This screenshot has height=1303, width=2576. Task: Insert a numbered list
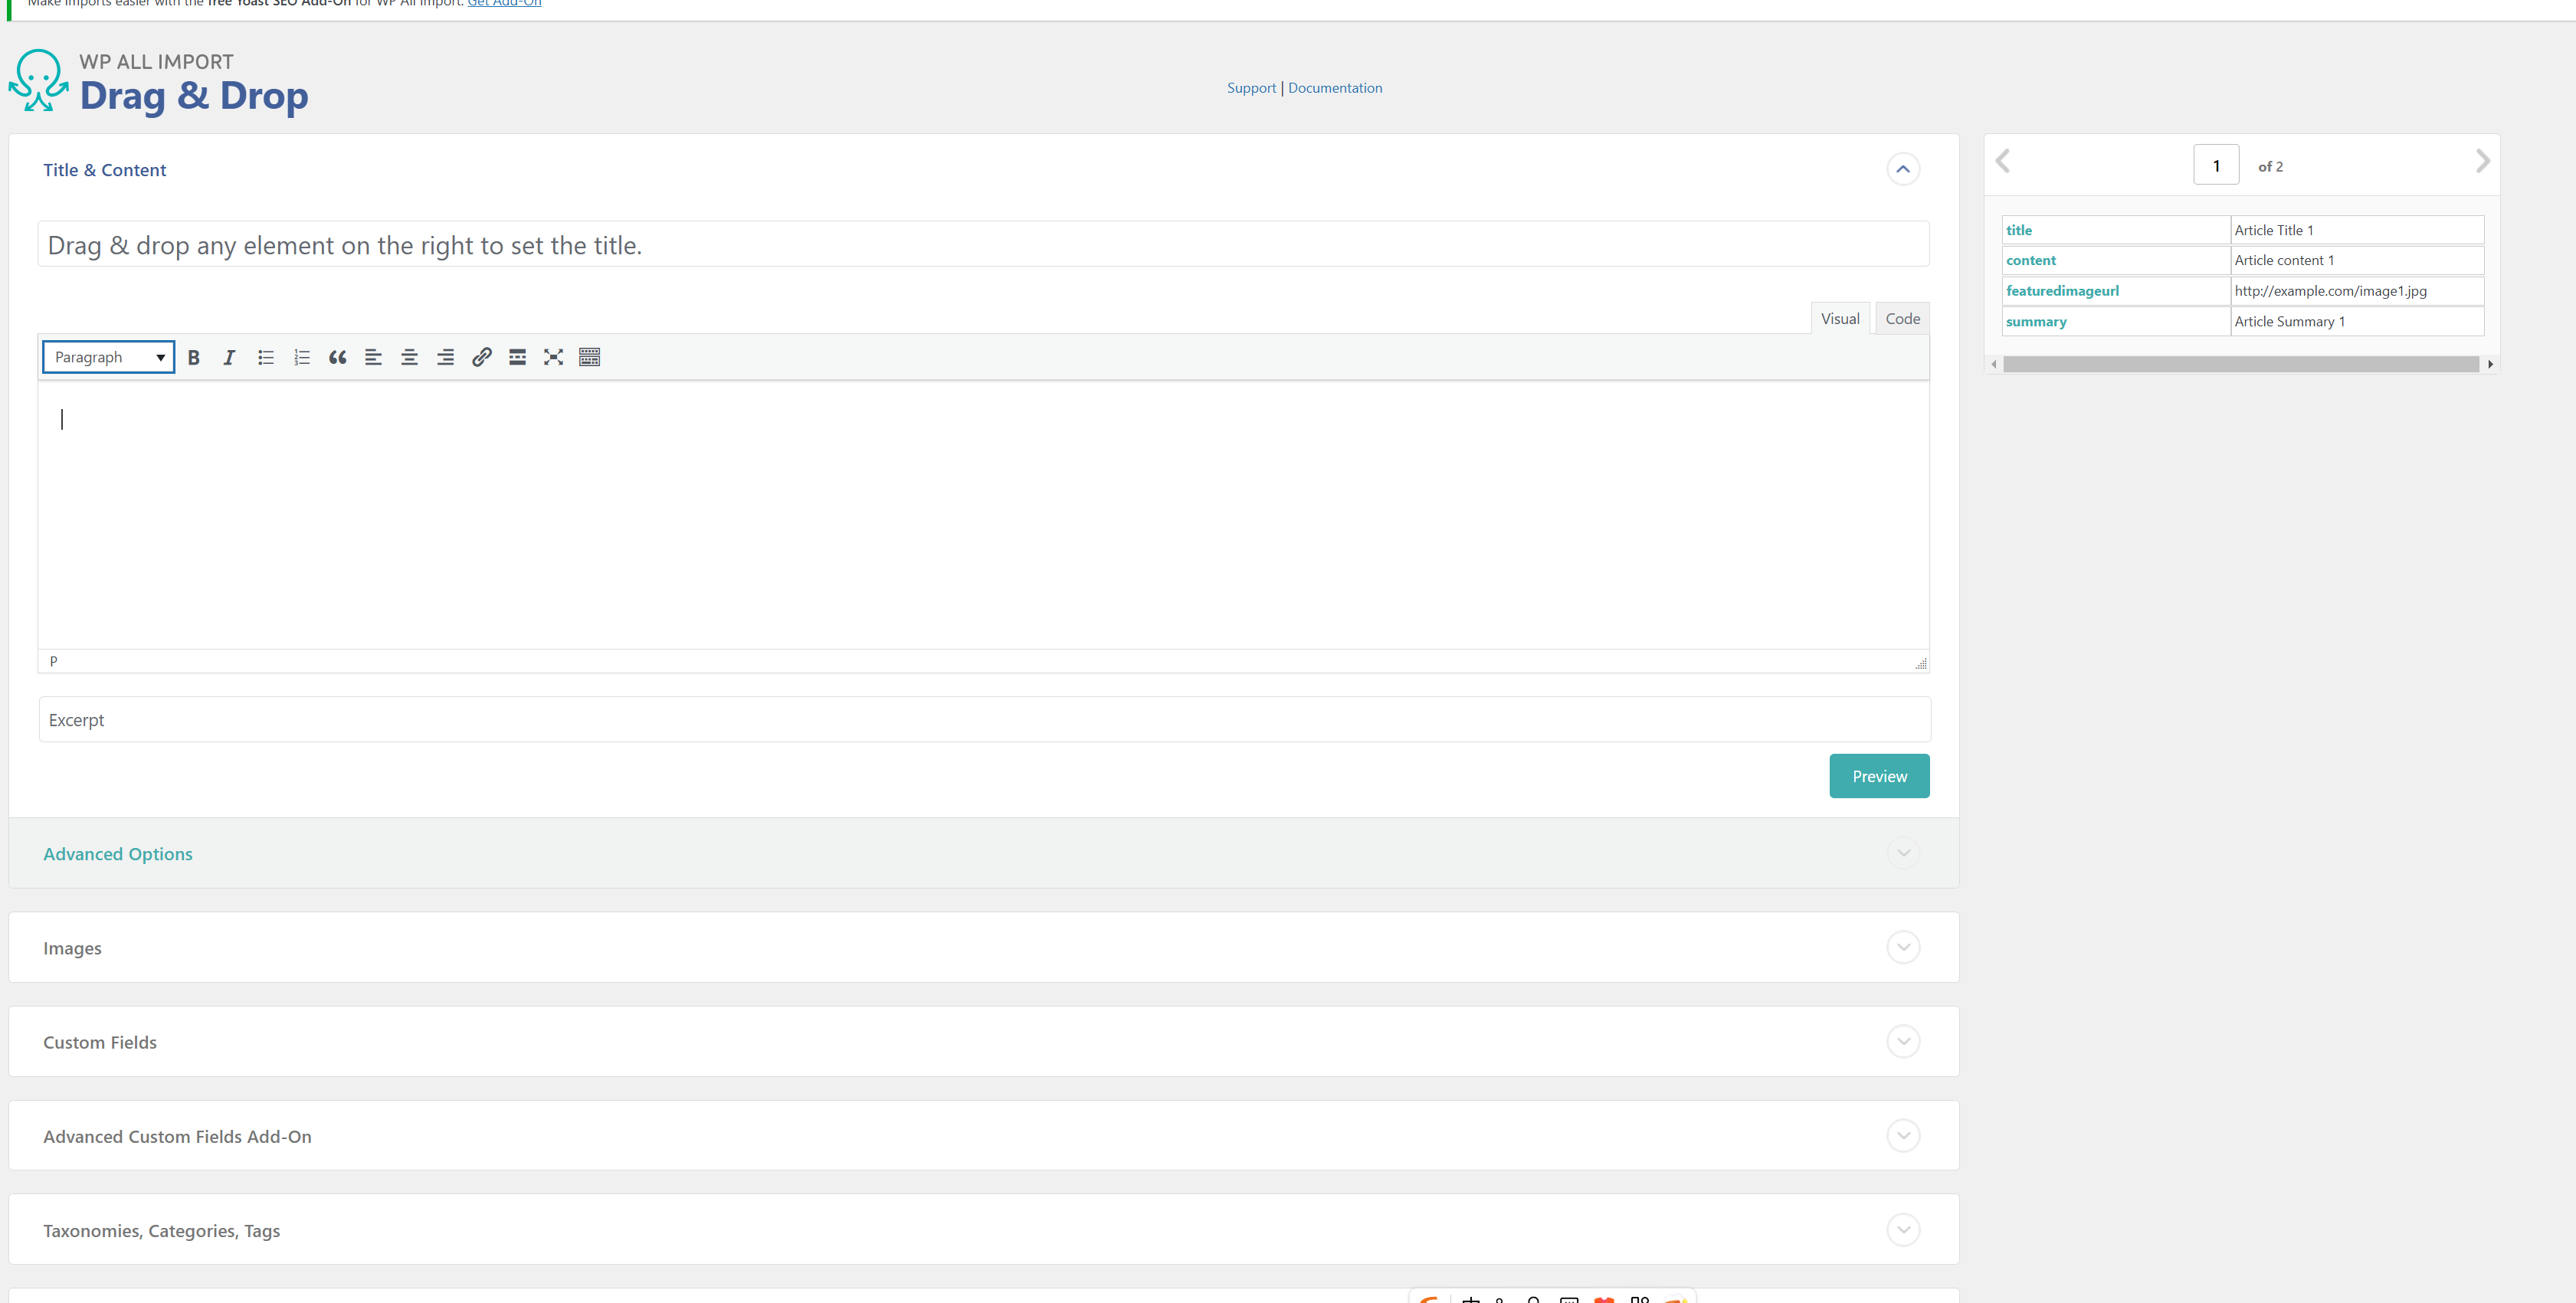point(301,357)
